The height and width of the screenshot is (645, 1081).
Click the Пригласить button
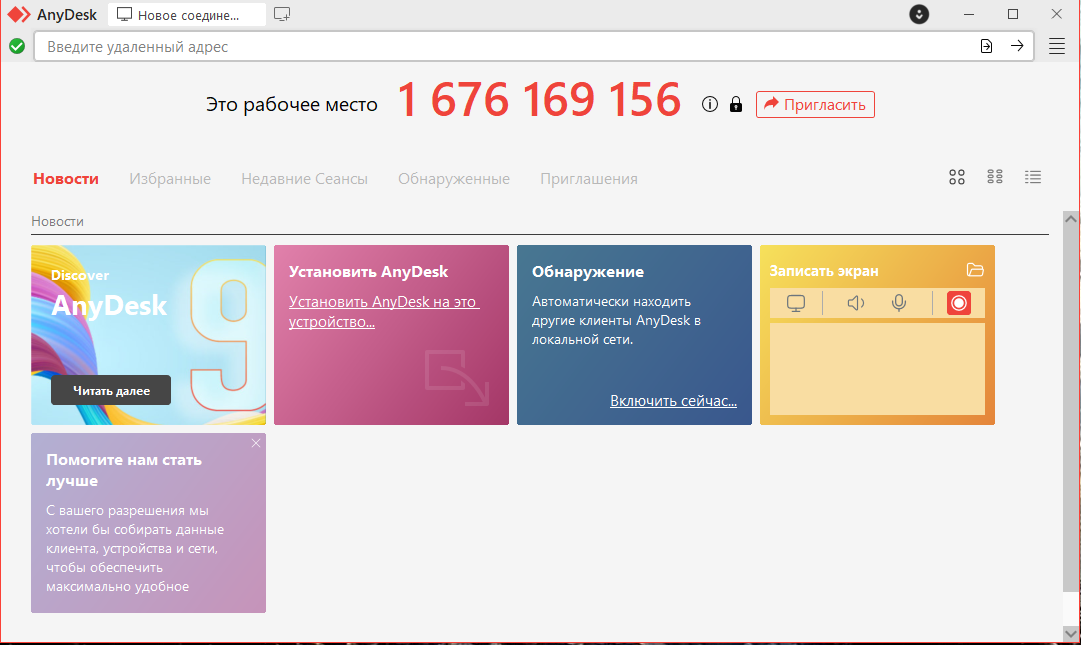click(x=816, y=105)
